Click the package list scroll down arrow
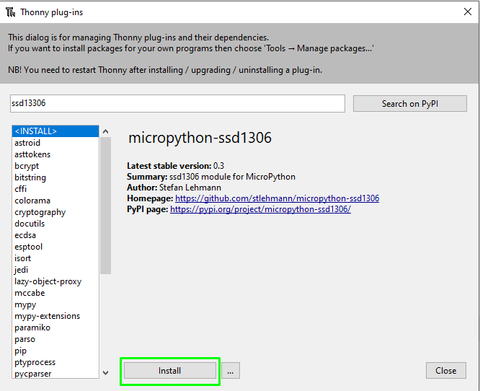Image resolution: width=480 pixels, height=391 pixels. coord(106,373)
